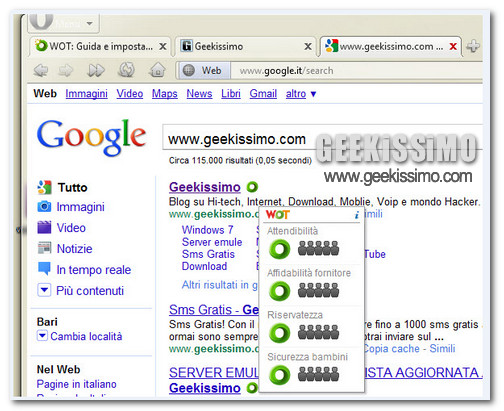Close the WOT: Guida e imposta tab
504x411 pixels.
pos(163,47)
